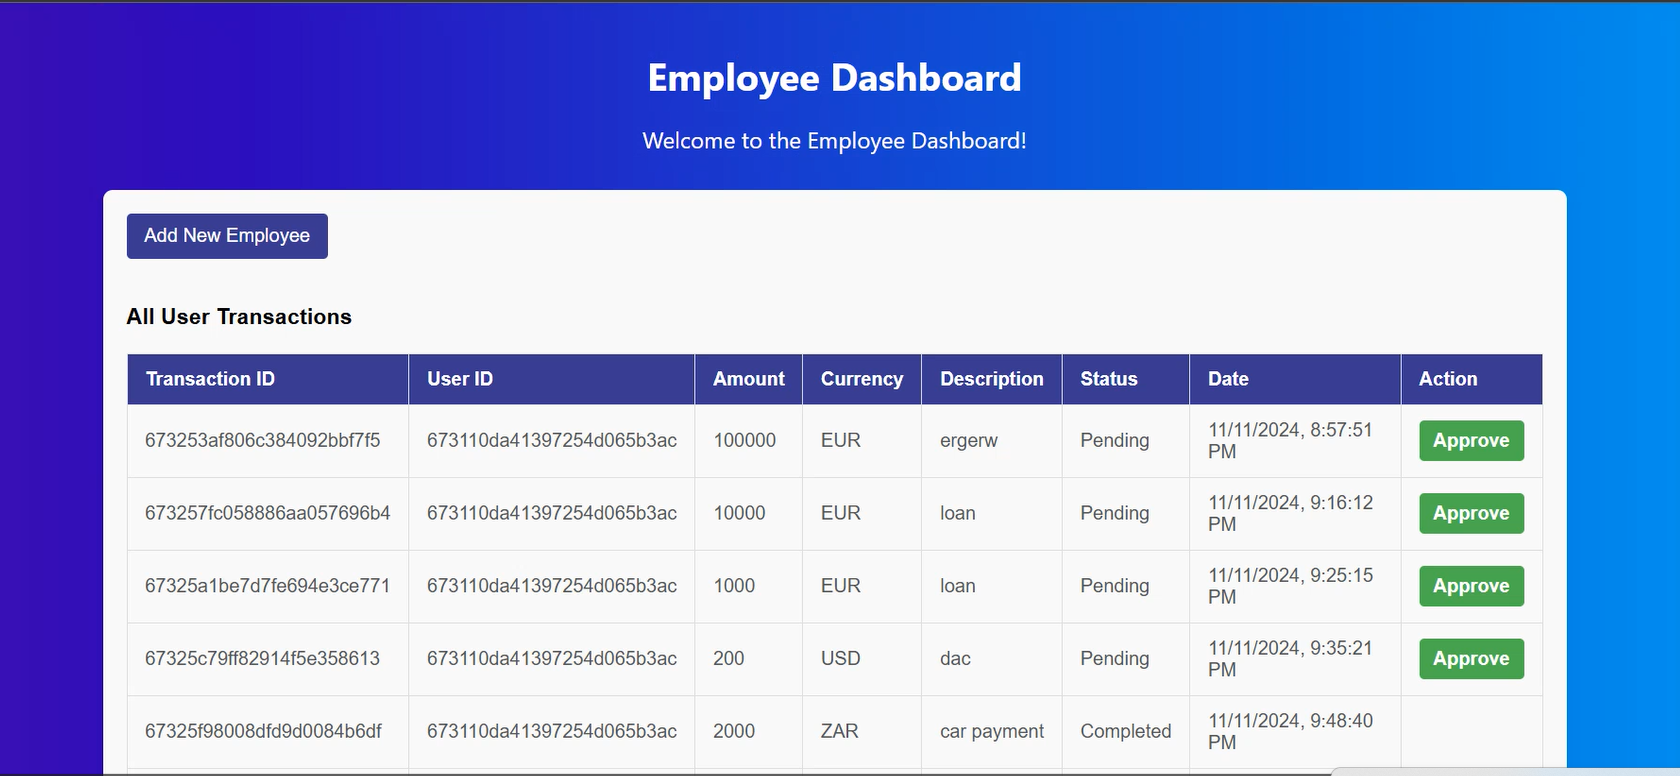This screenshot has height=776, width=1680.
Task: Select the Employee Dashboard heading
Action: point(835,78)
